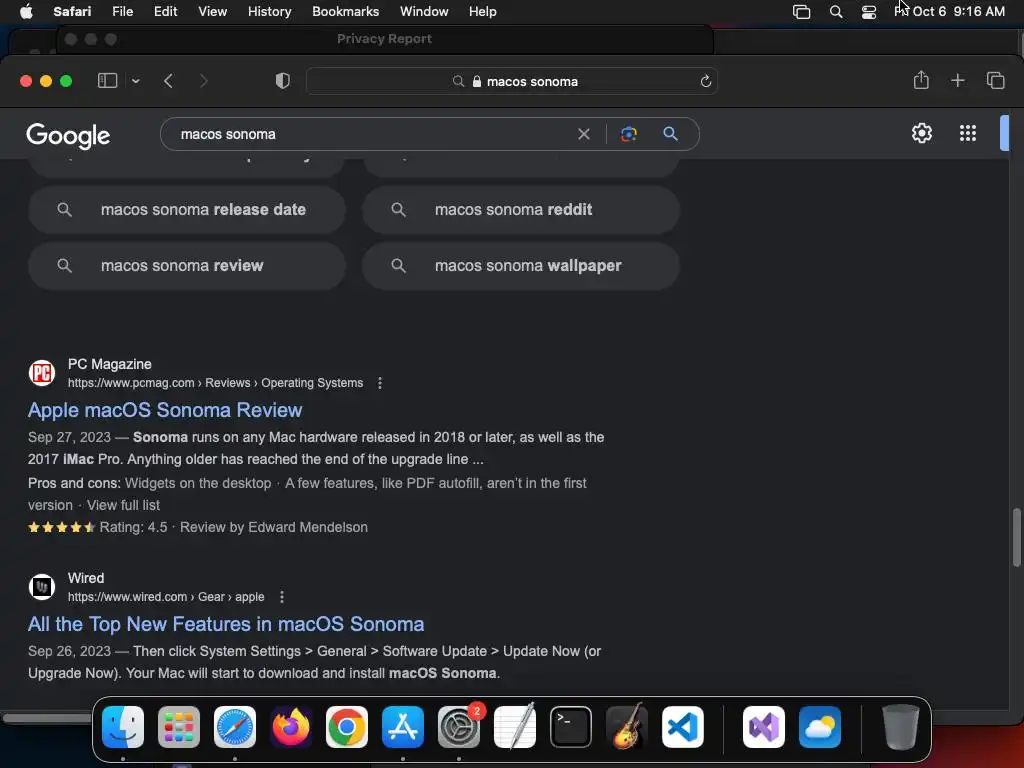The height and width of the screenshot is (768, 1024).
Task: Open All the Top New Features link
Action: click(226, 624)
